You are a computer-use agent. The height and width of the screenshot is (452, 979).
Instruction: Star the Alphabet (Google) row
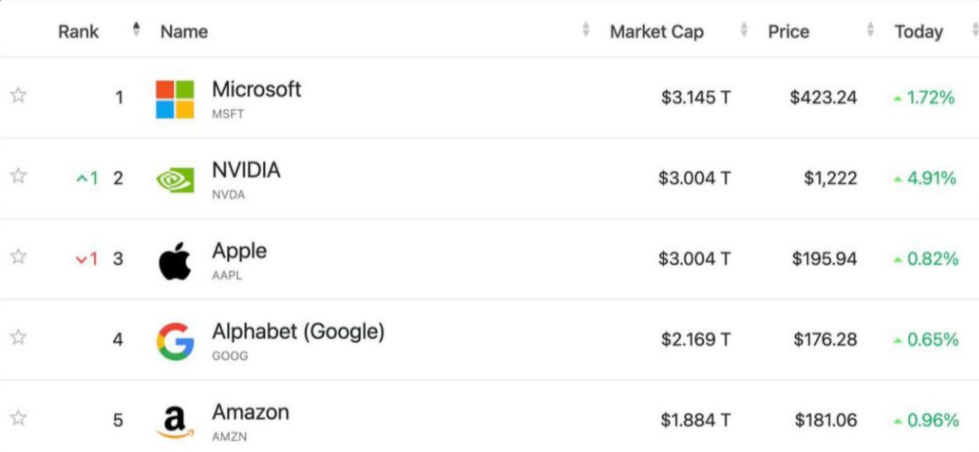click(x=18, y=337)
